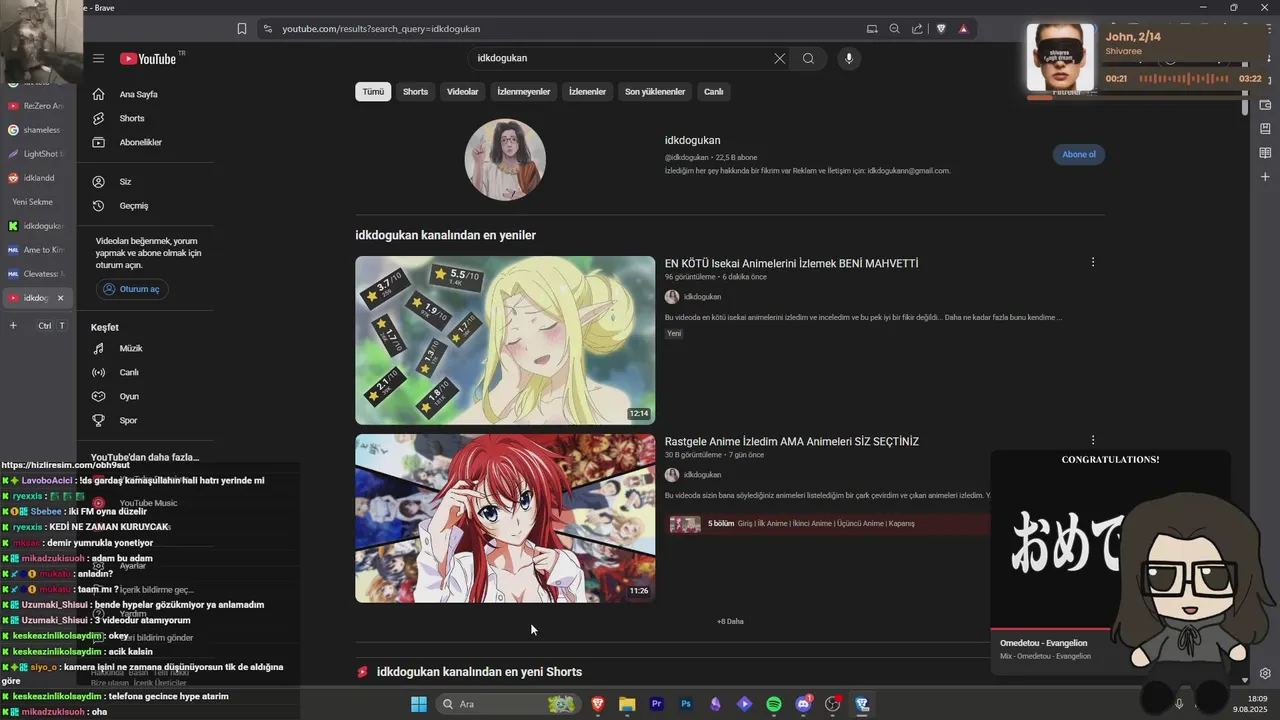Open File Explorer from taskbar

pos(627,704)
